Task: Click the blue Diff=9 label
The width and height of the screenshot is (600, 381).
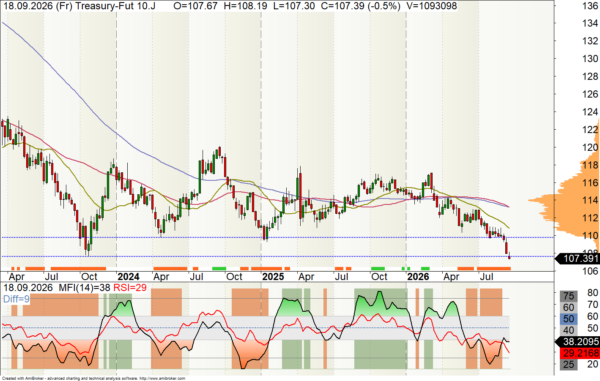Action: [16, 299]
